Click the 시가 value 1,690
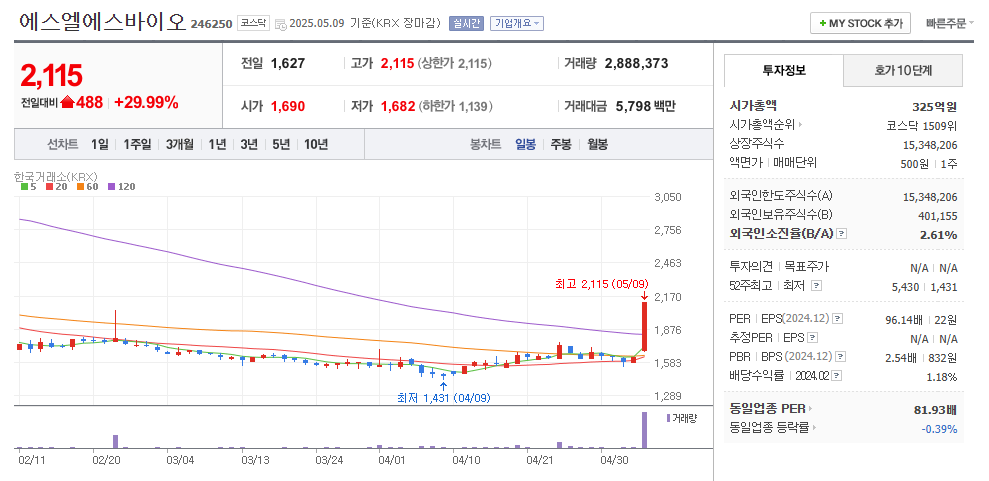 [x=288, y=106]
